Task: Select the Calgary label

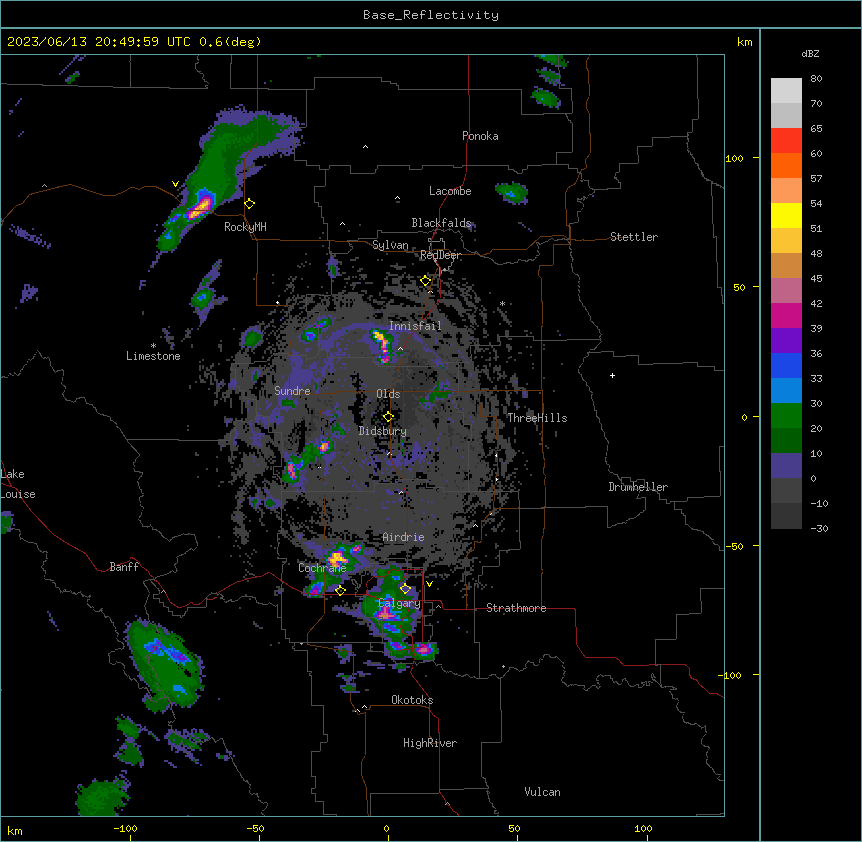Action: click(400, 603)
